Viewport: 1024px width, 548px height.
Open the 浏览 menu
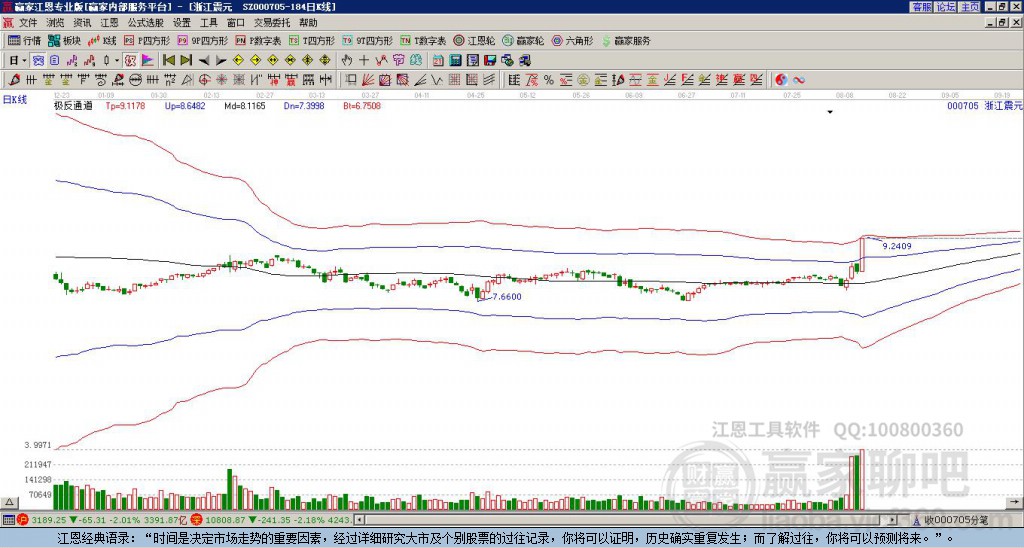click(56, 23)
